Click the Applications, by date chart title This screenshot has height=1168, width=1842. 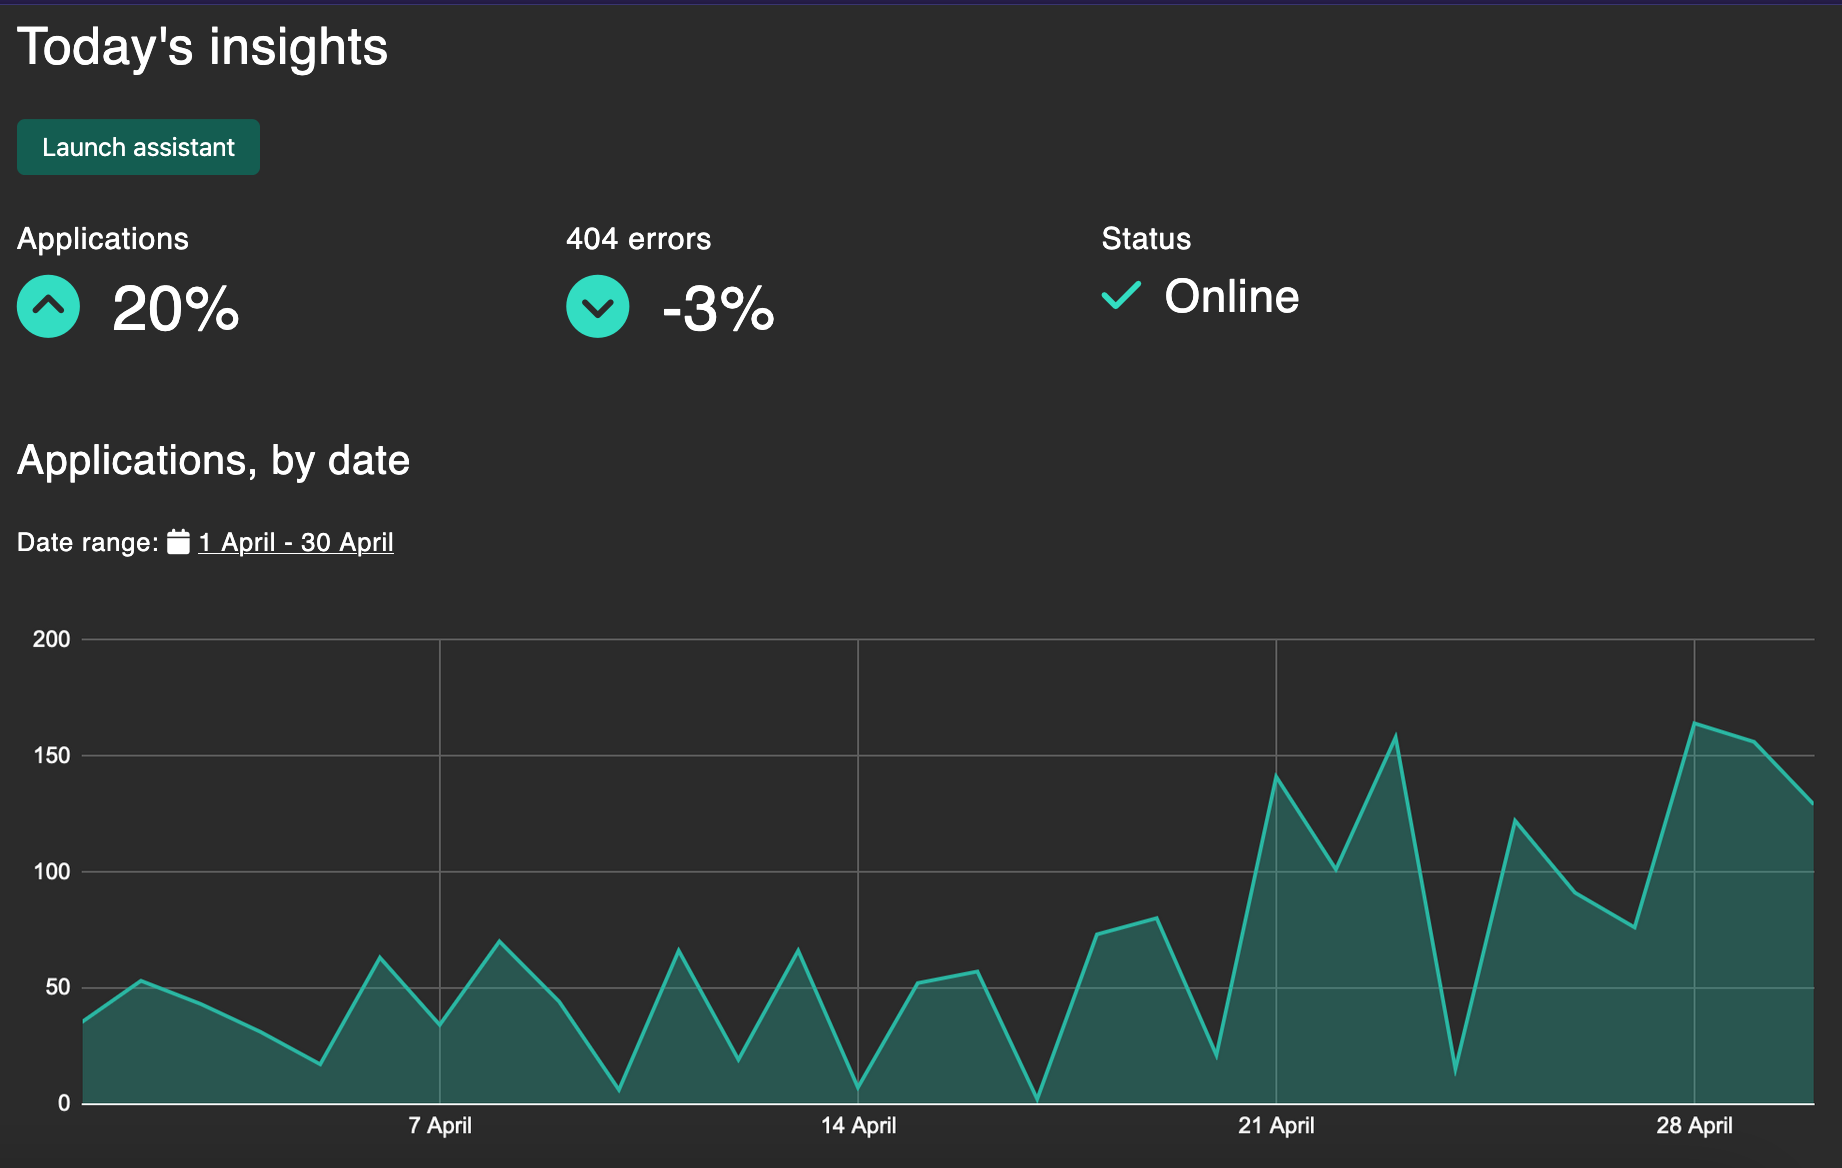[x=213, y=459]
